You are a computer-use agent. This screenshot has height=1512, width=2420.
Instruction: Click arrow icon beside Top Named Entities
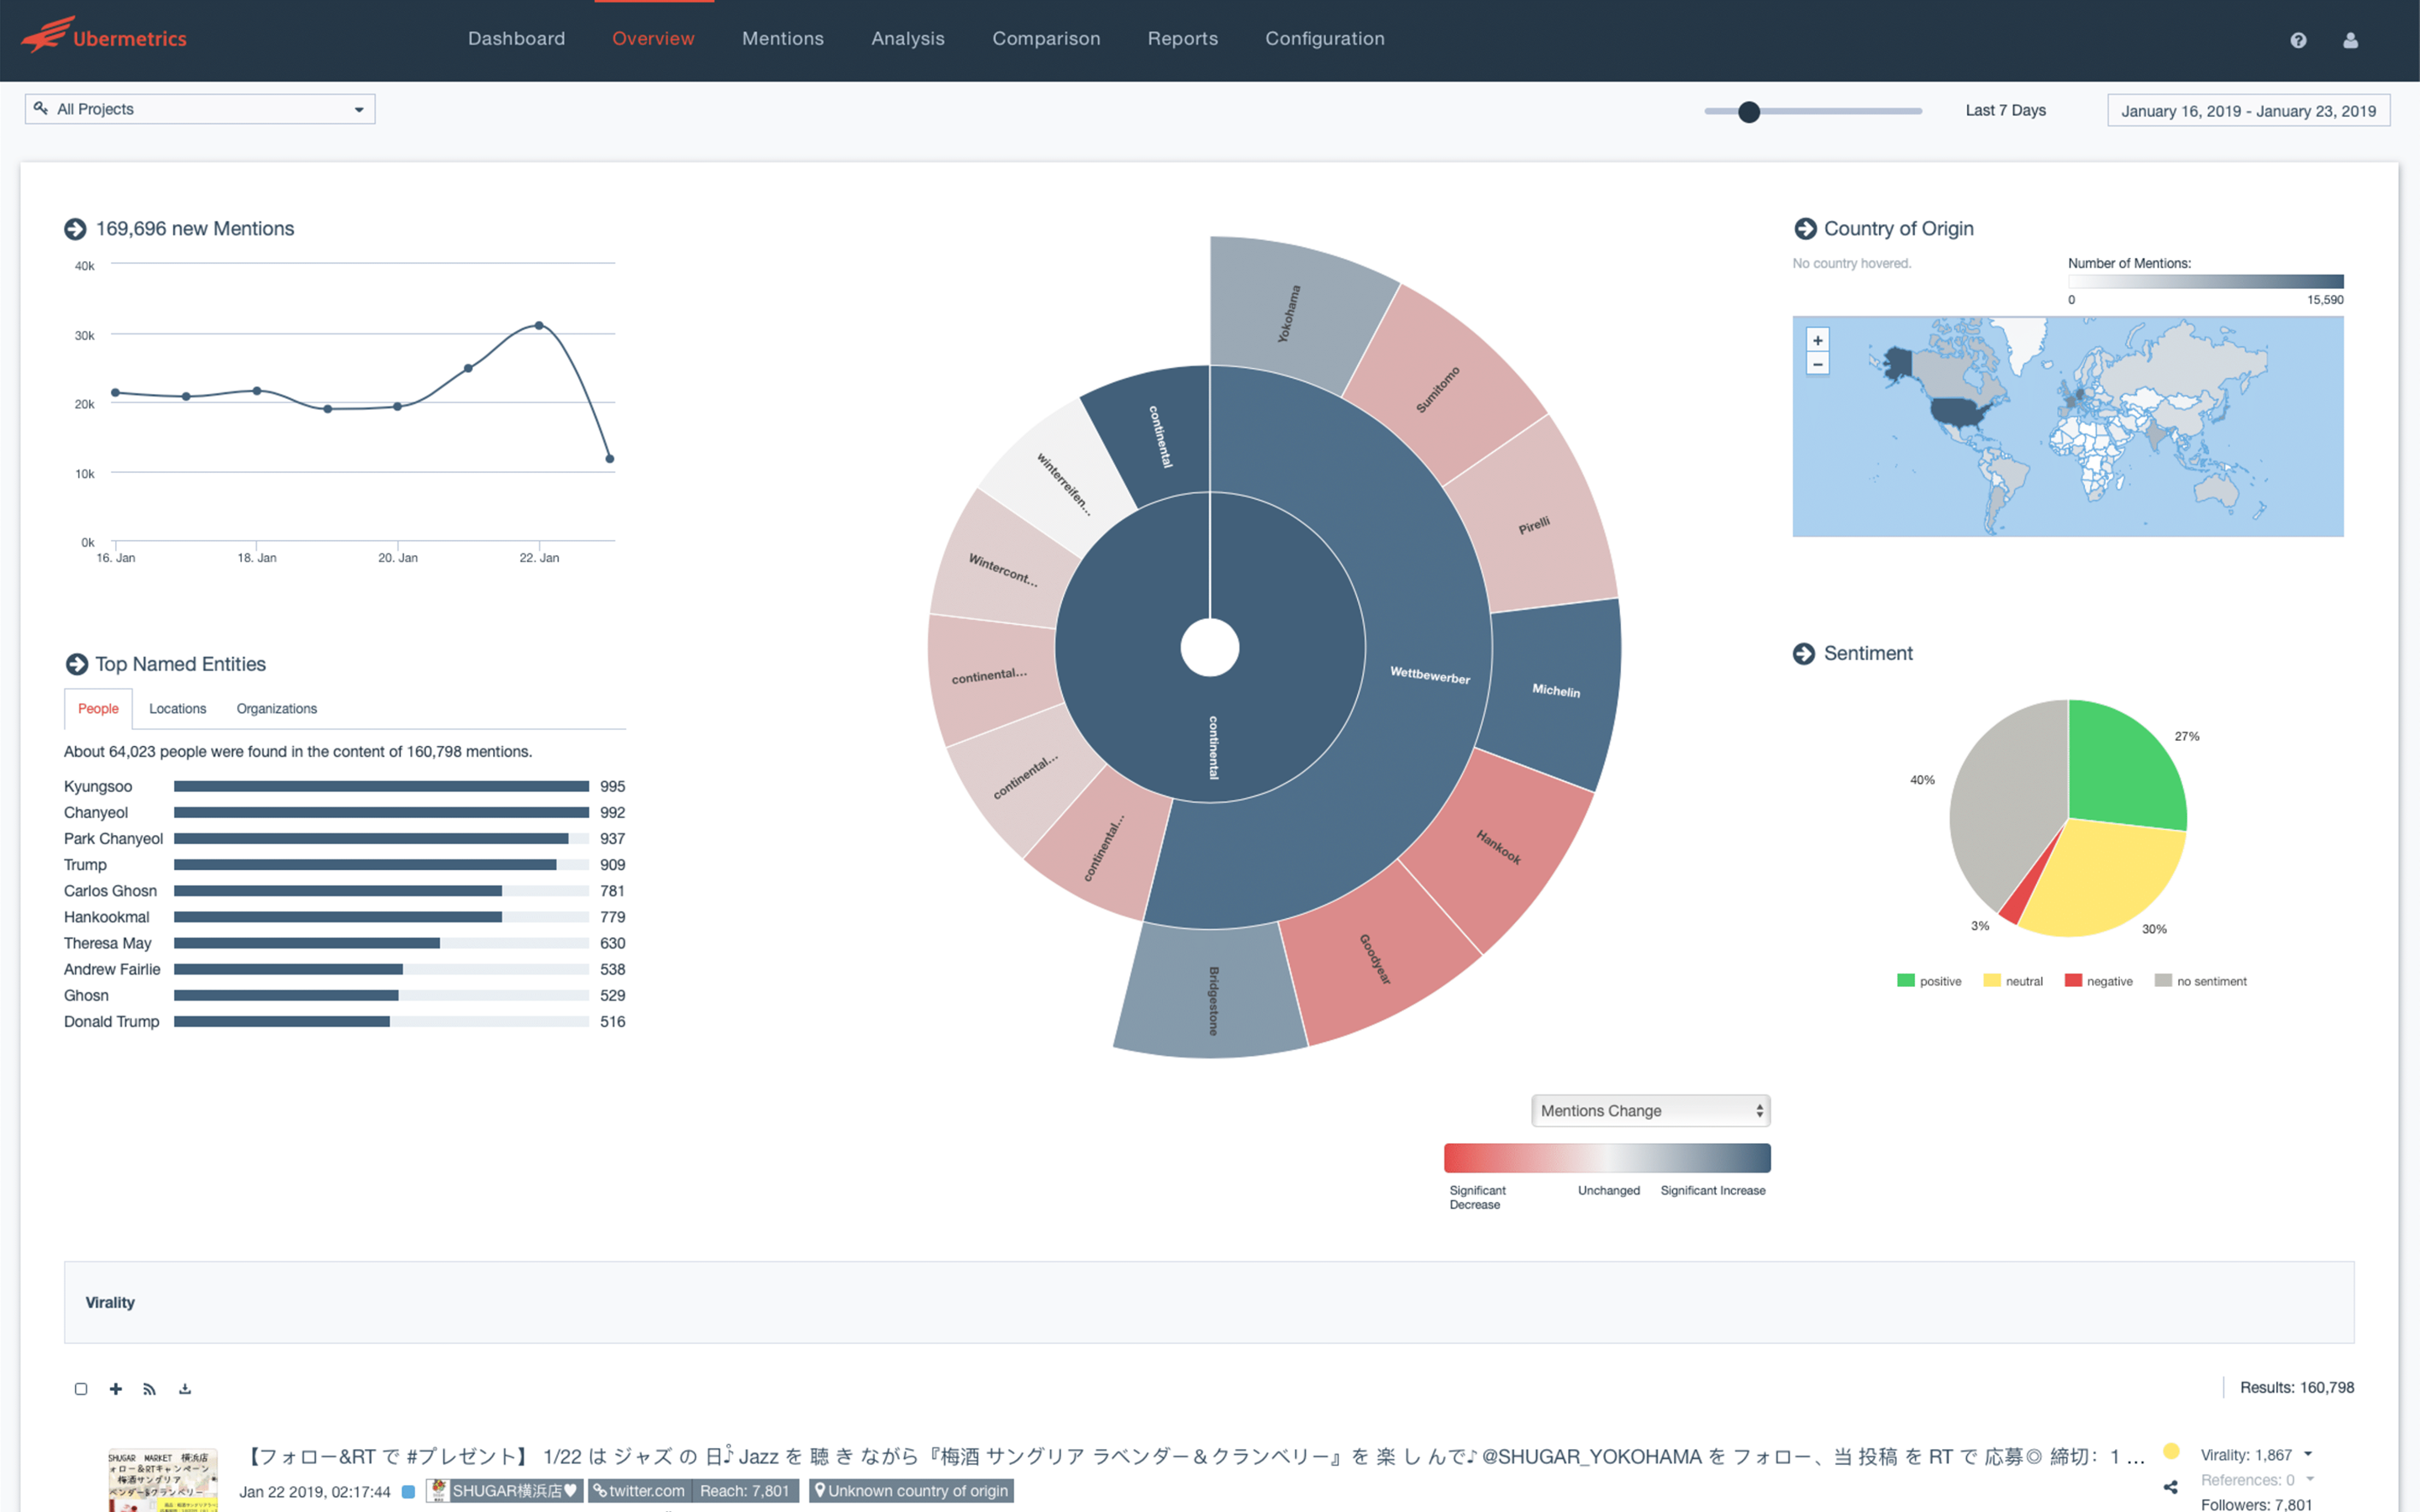76,664
